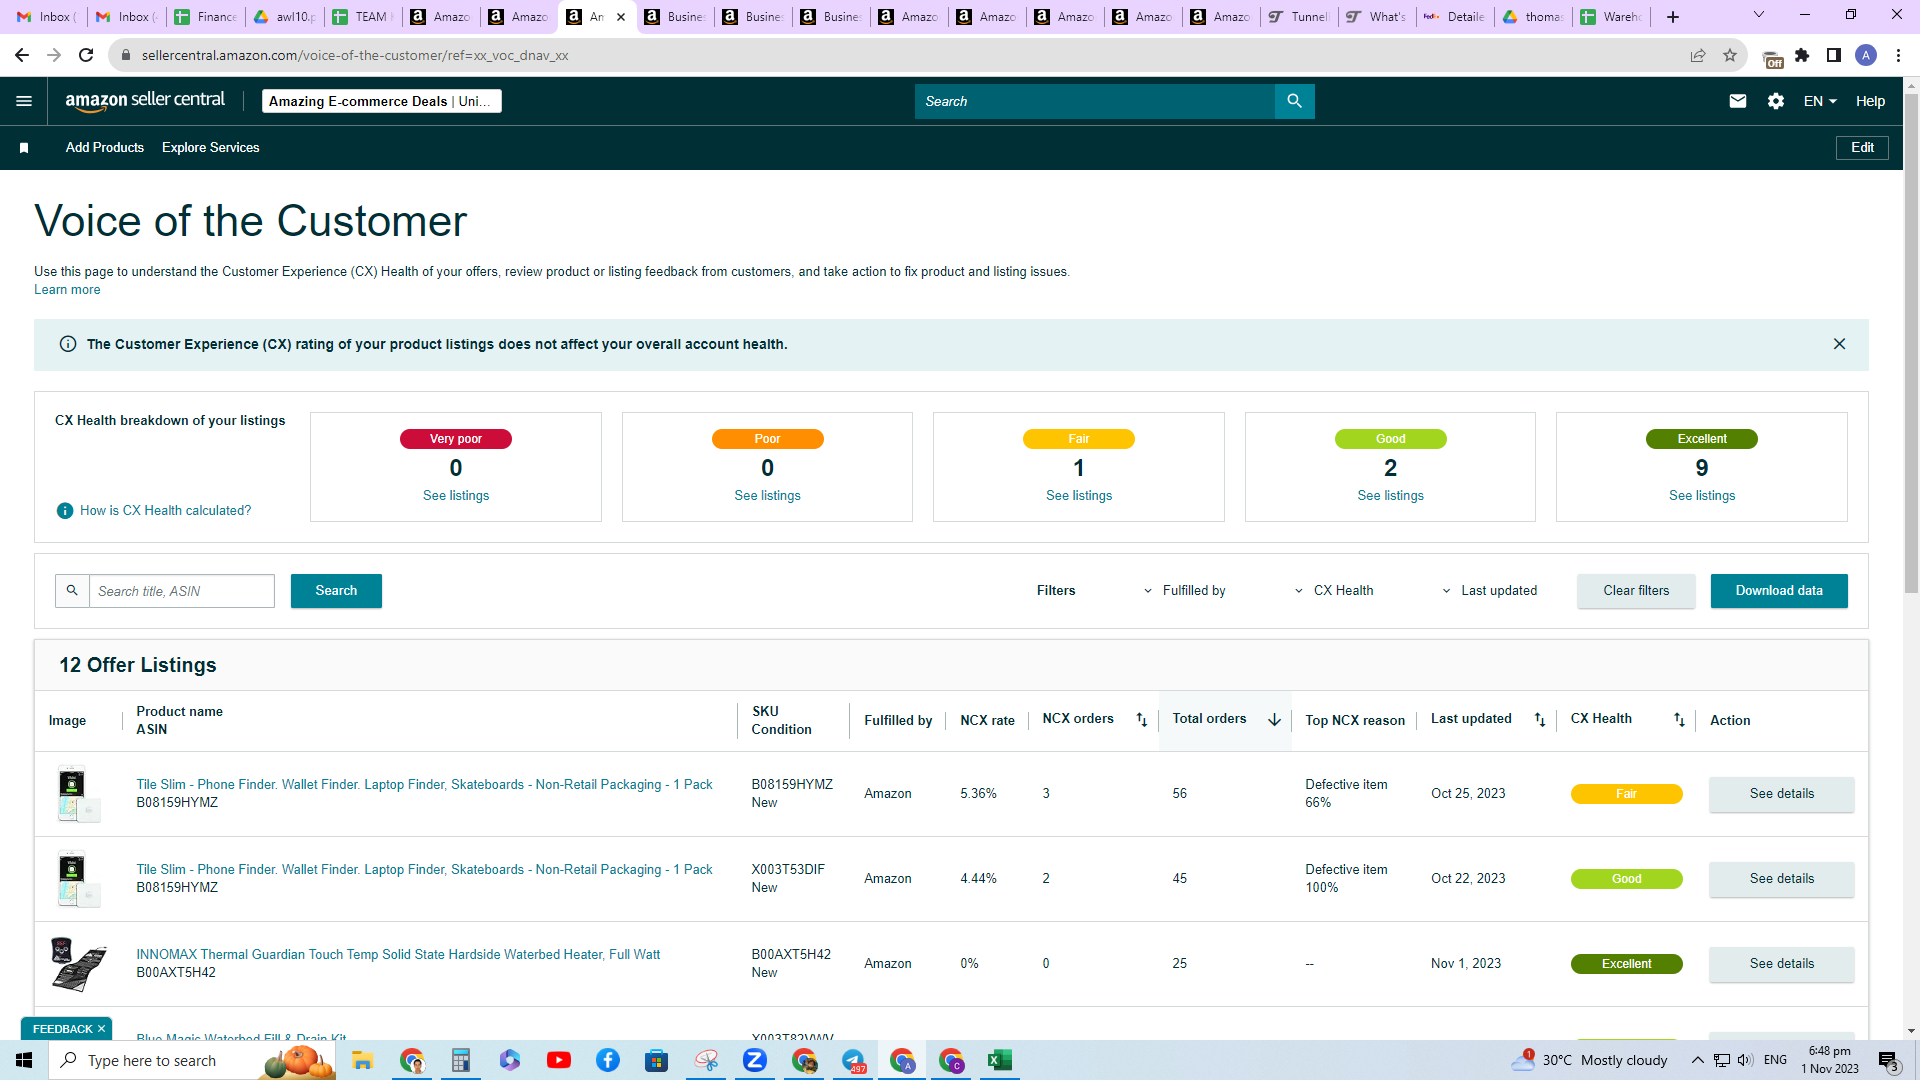Switch to the Tunnel browser tab
The width and height of the screenshot is (1920, 1080).
point(1299,17)
